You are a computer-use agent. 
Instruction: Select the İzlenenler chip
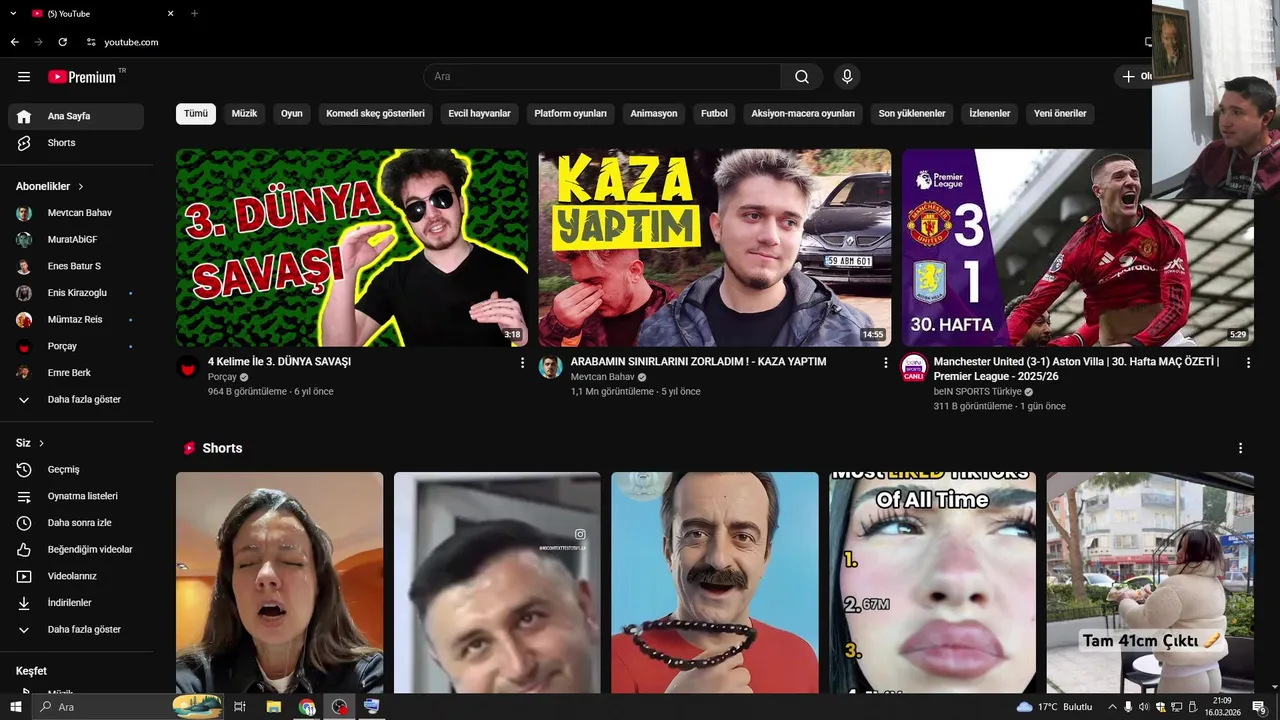click(989, 114)
